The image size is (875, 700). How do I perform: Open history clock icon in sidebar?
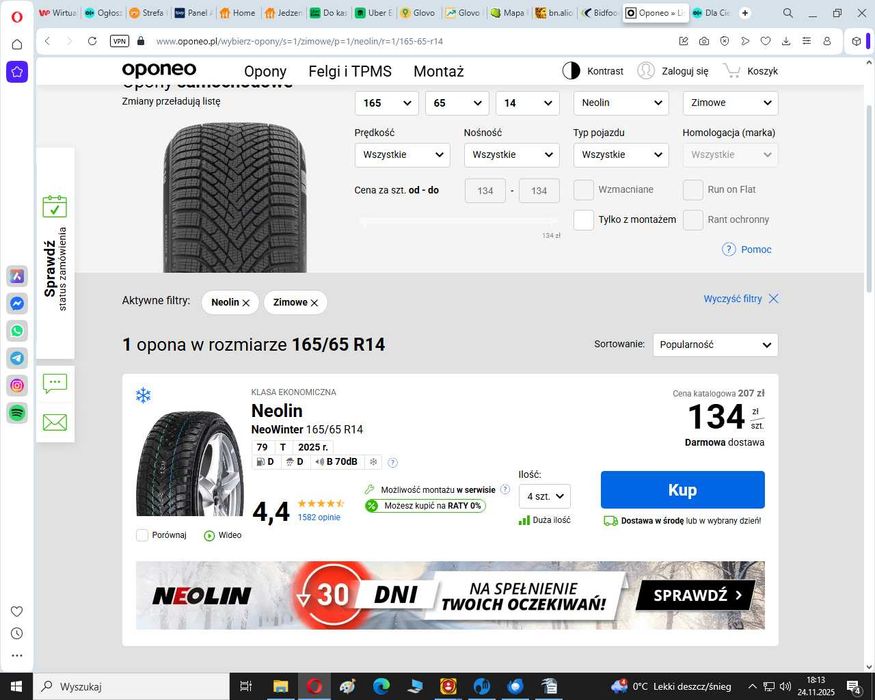(x=17, y=634)
